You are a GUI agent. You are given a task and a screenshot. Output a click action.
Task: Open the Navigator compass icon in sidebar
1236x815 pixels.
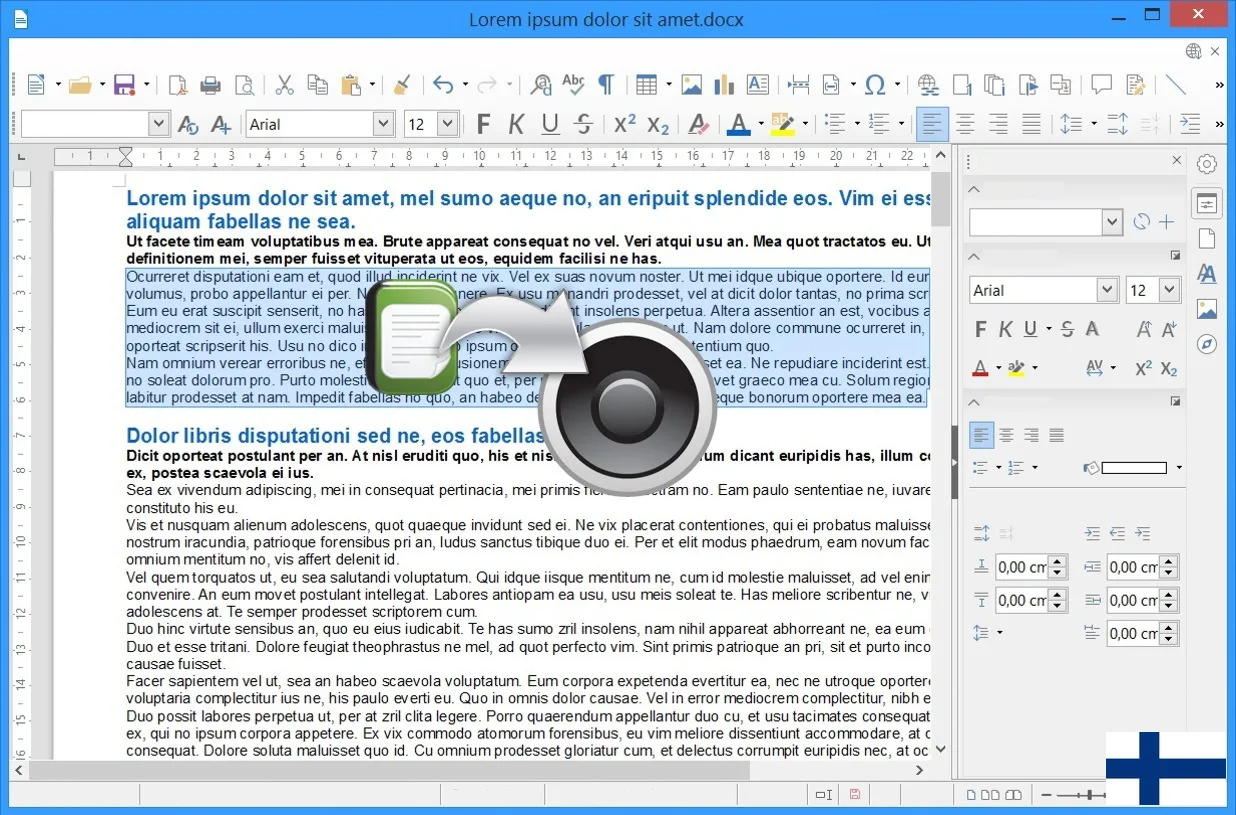click(1207, 344)
